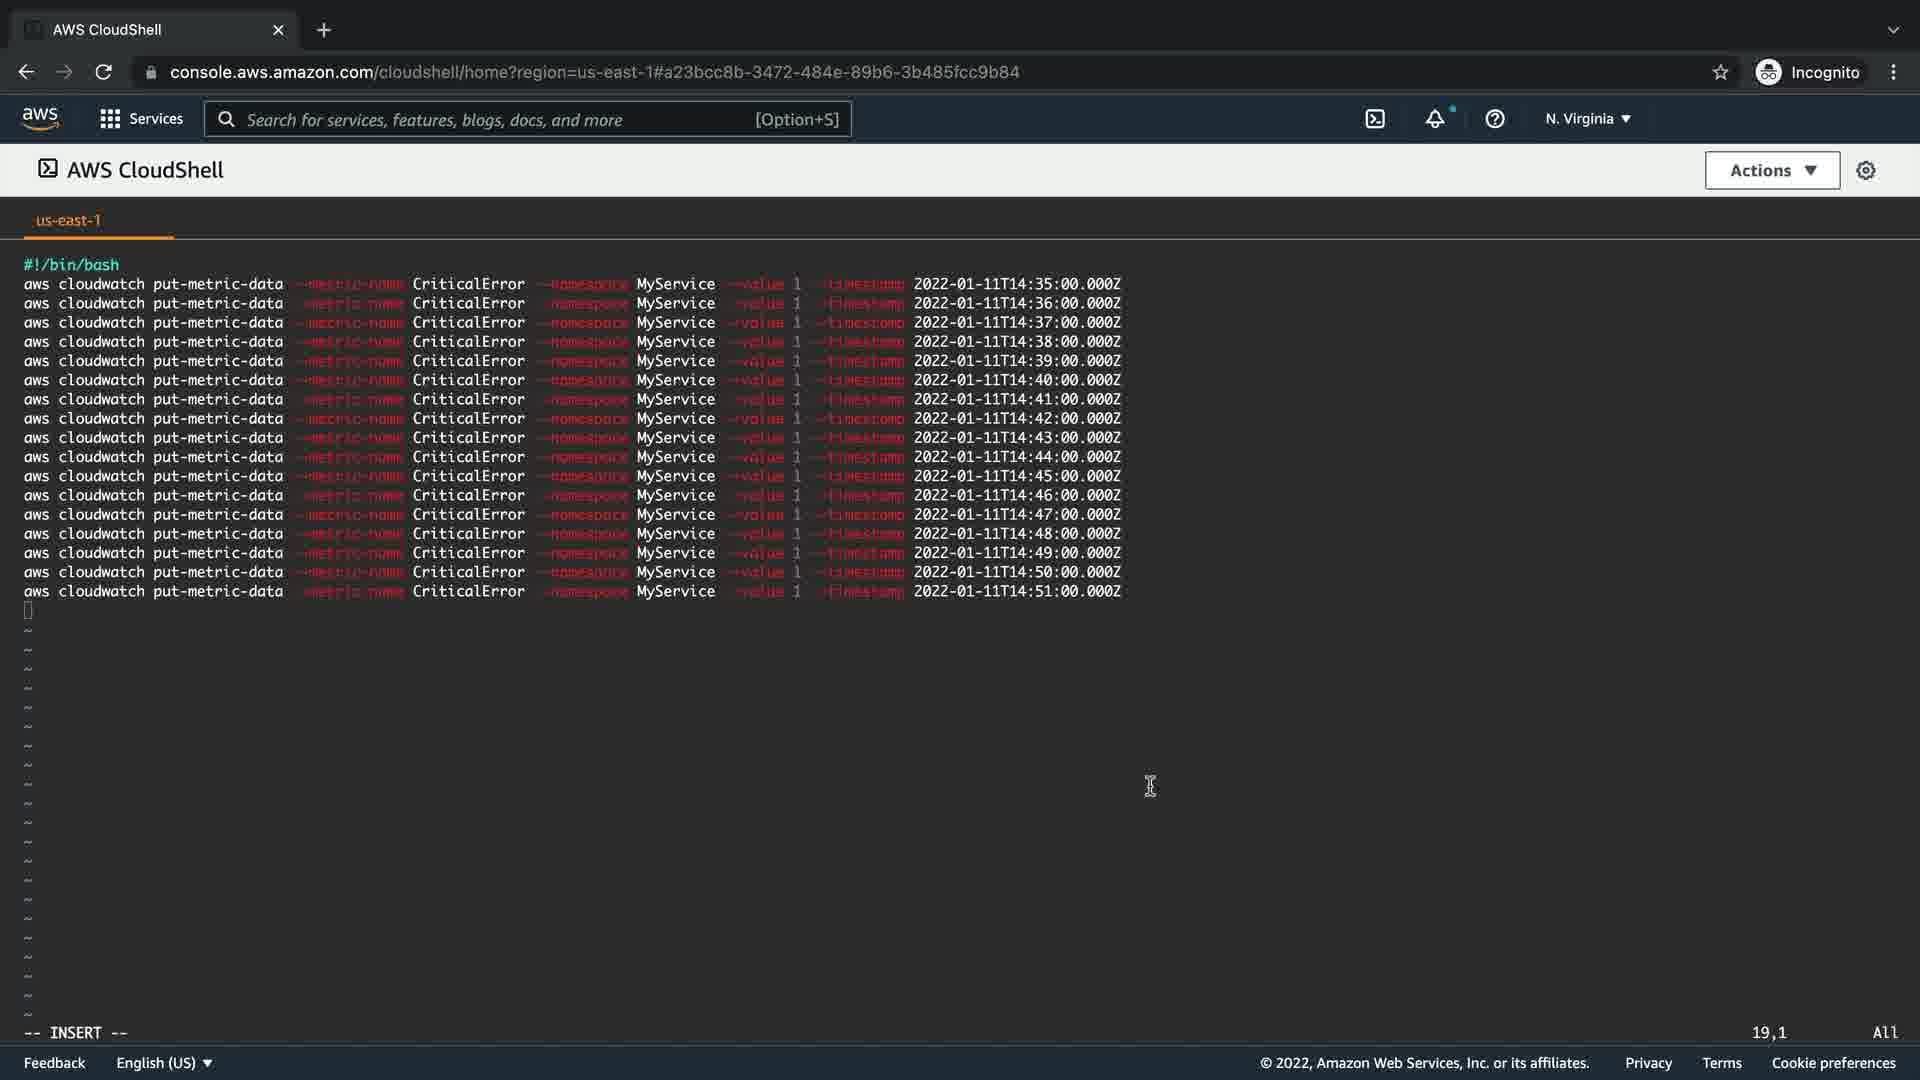Screen dimensions: 1920x1080
Task: Go back in browser history
Action: click(x=26, y=72)
